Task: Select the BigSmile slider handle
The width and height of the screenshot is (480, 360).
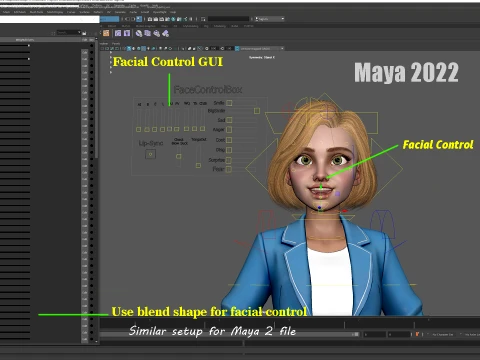Action: [257, 111]
